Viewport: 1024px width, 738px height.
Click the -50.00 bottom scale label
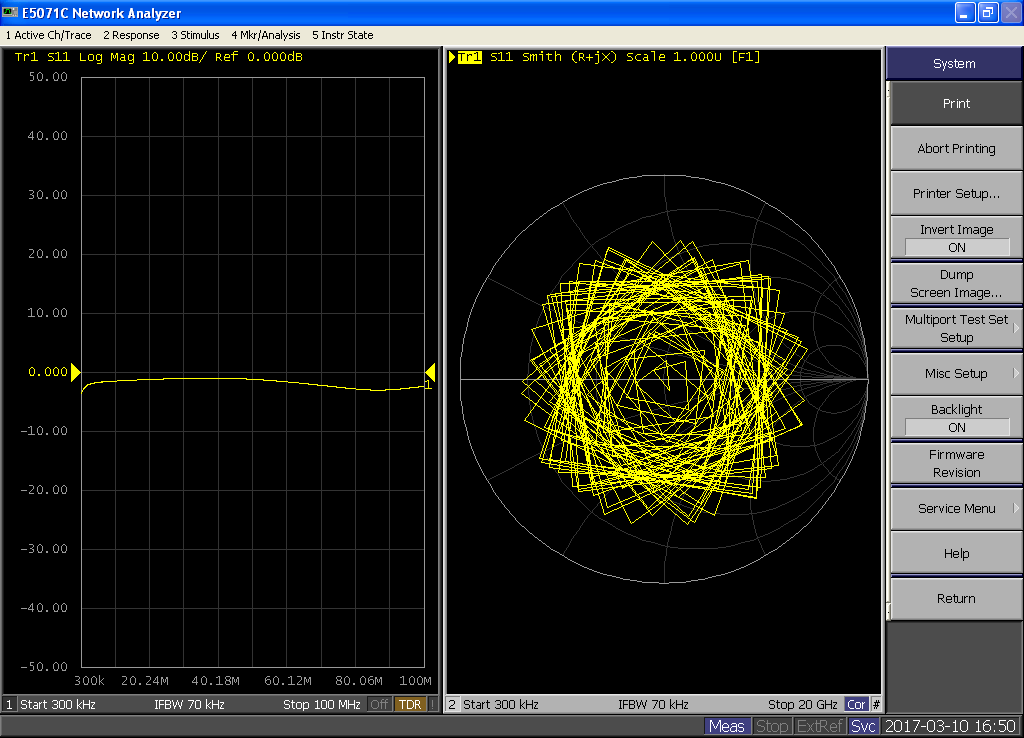tap(44, 667)
